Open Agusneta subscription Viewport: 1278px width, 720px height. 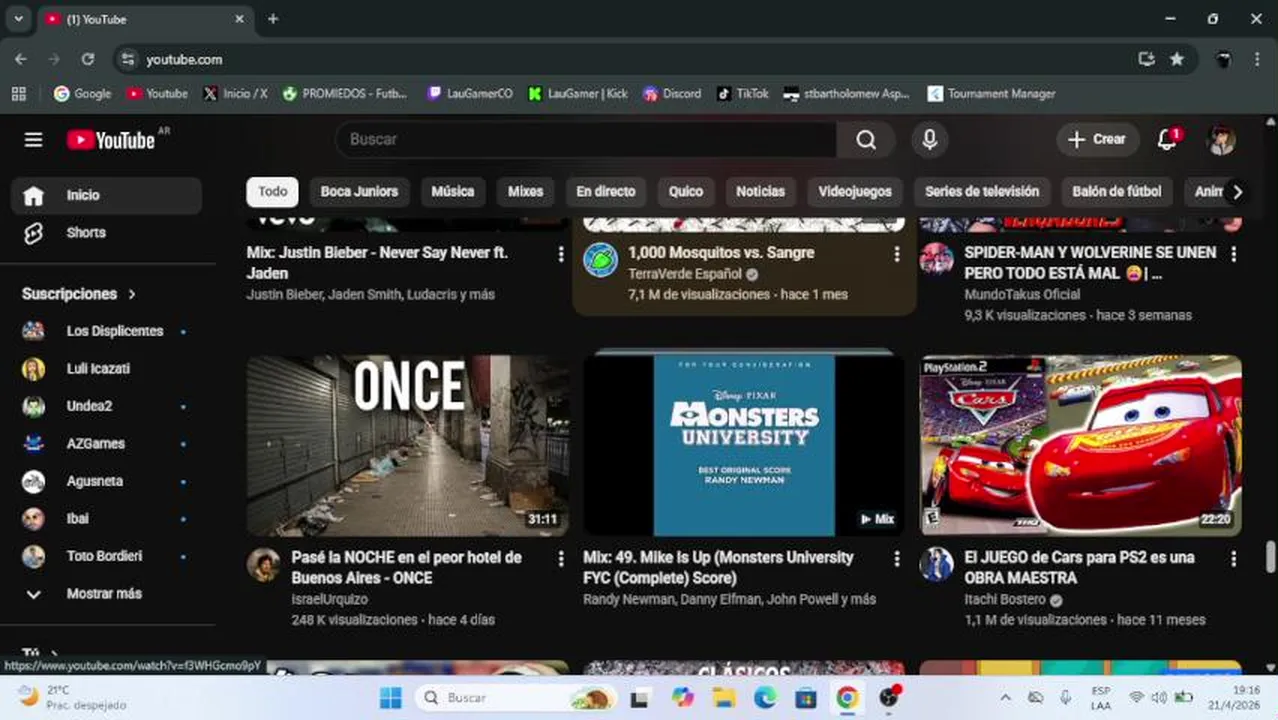coord(106,481)
